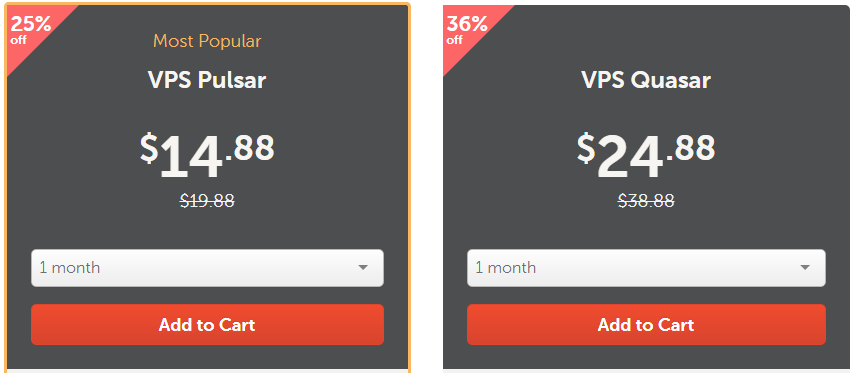
Task: Click the $24.88 discounted price
Action: coord(646,155)
